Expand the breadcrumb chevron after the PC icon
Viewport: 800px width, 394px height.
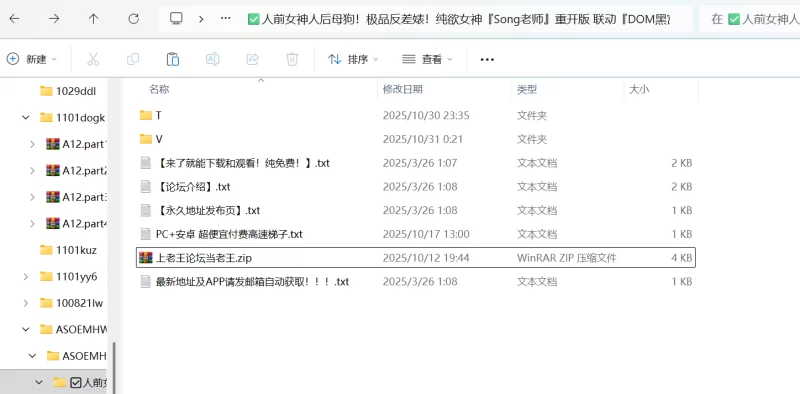[x=201, y=19]
